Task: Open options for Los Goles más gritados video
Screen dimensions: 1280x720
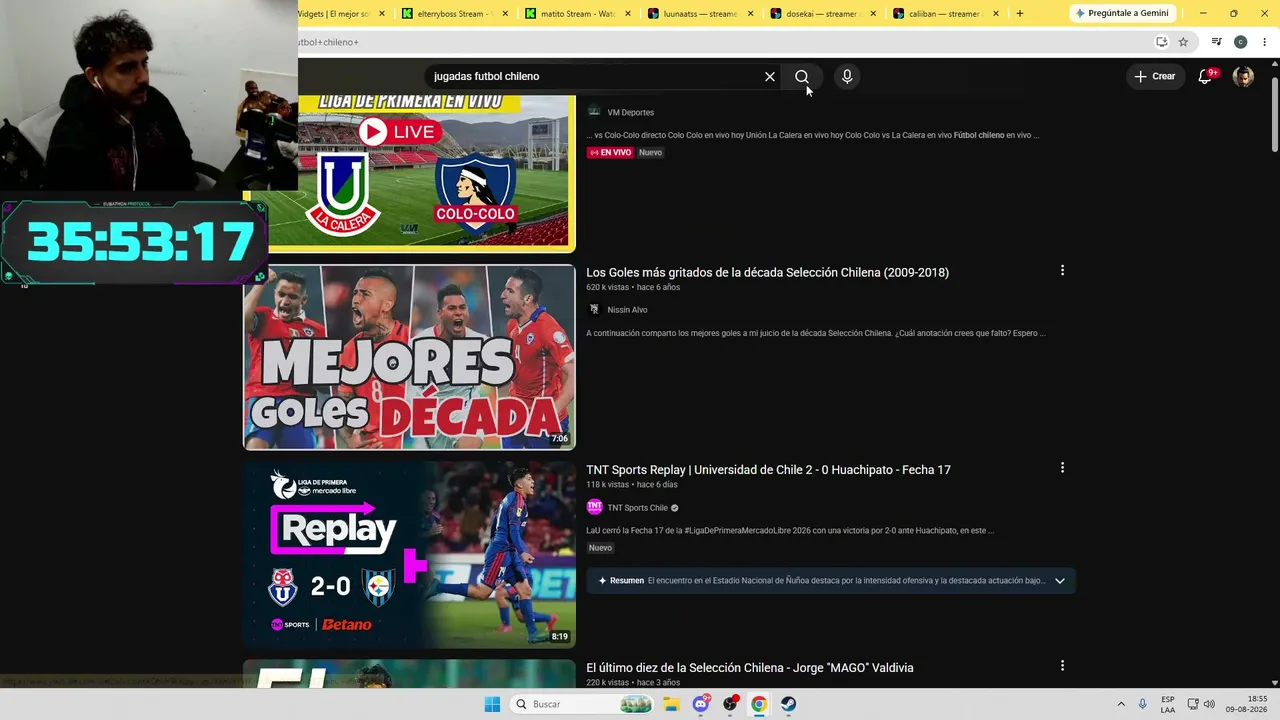Action: pos(1062,270)
